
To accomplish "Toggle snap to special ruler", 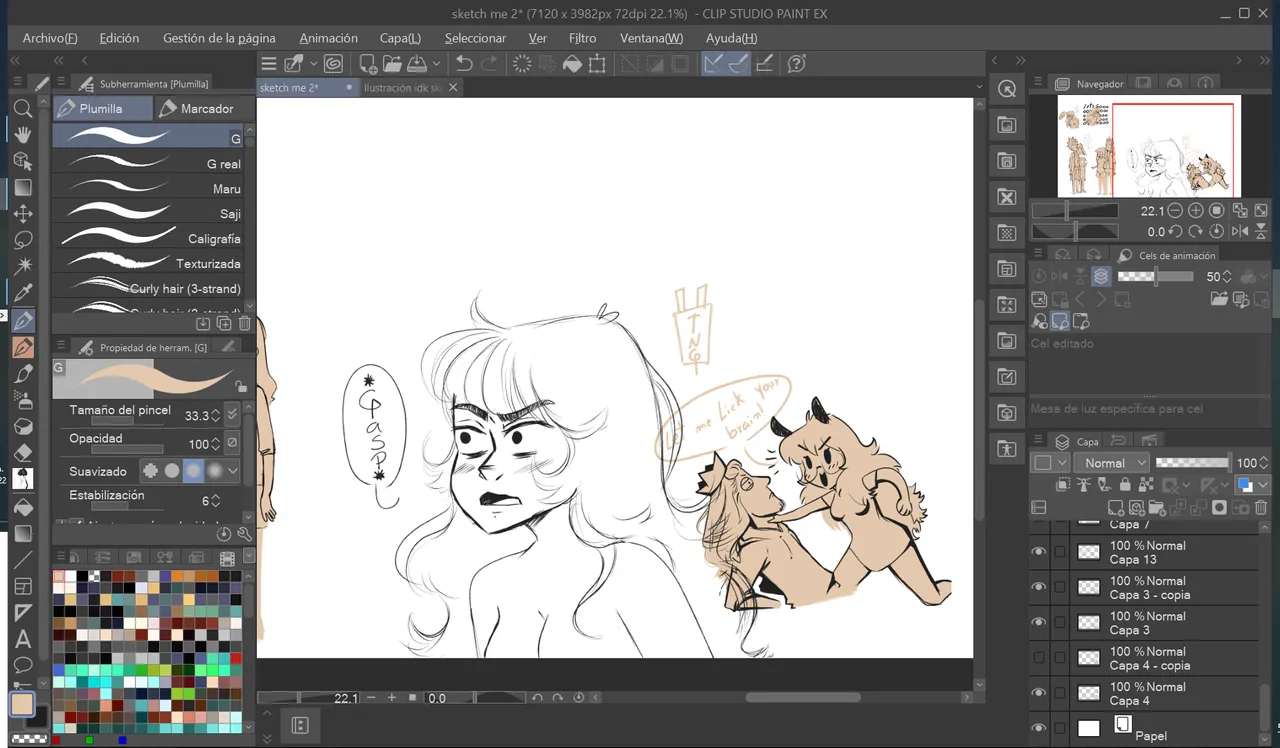I will (739, 64).
